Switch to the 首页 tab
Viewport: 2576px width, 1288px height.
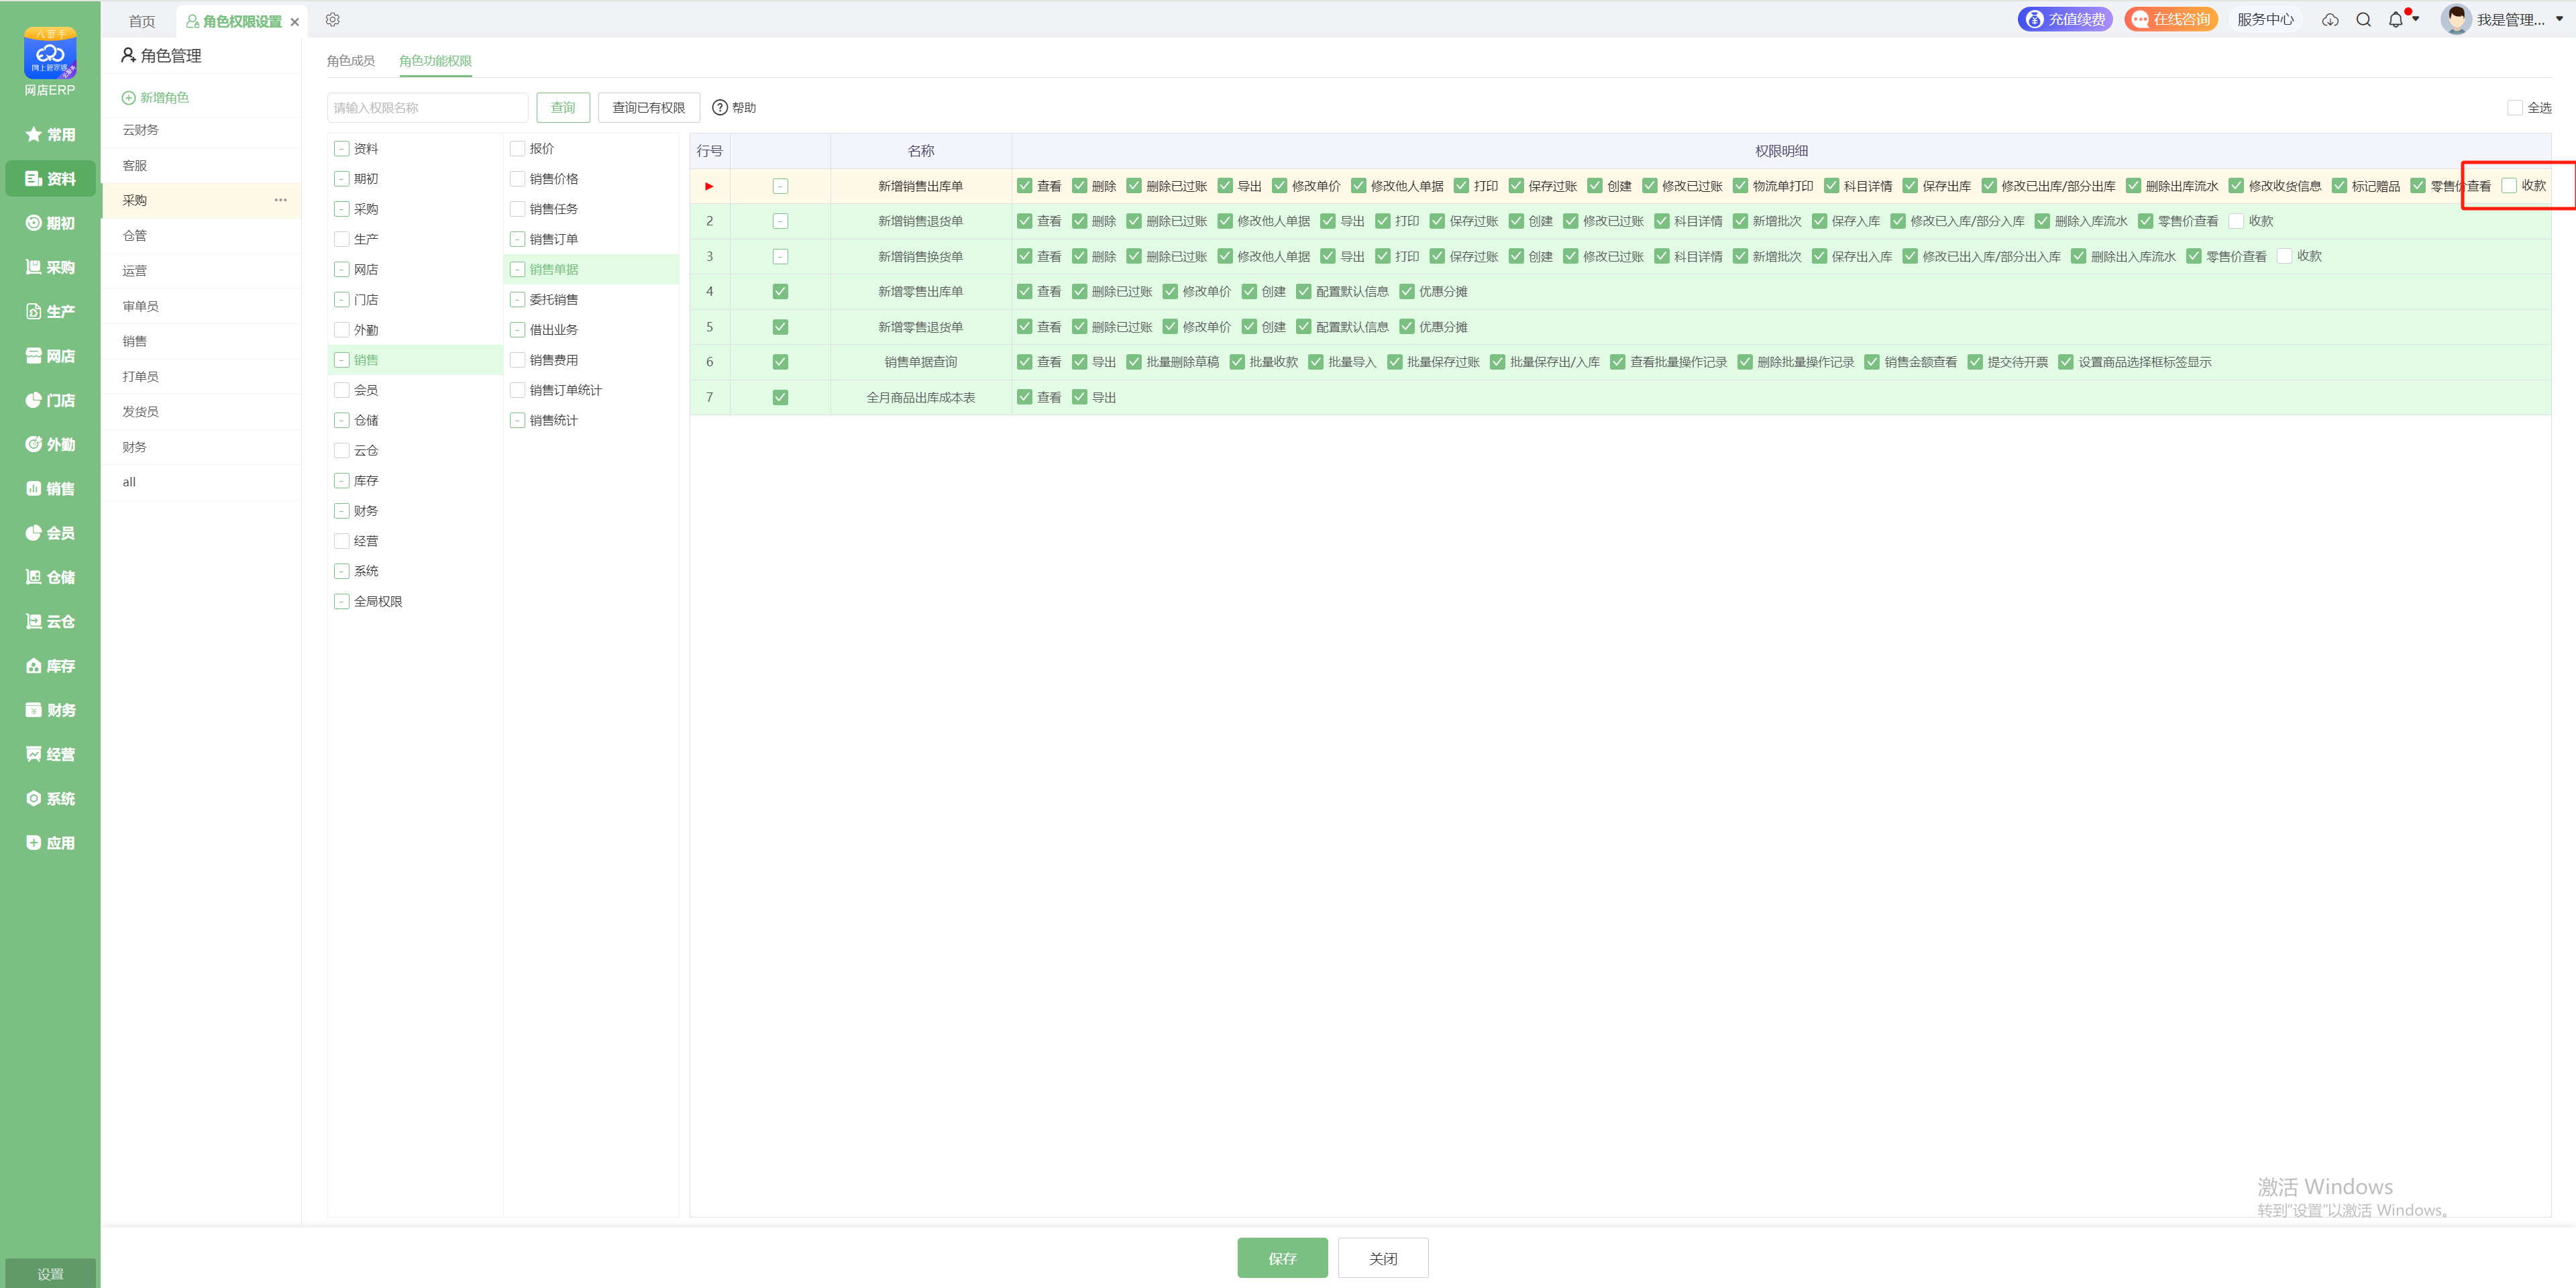click(x=142, y=21)
